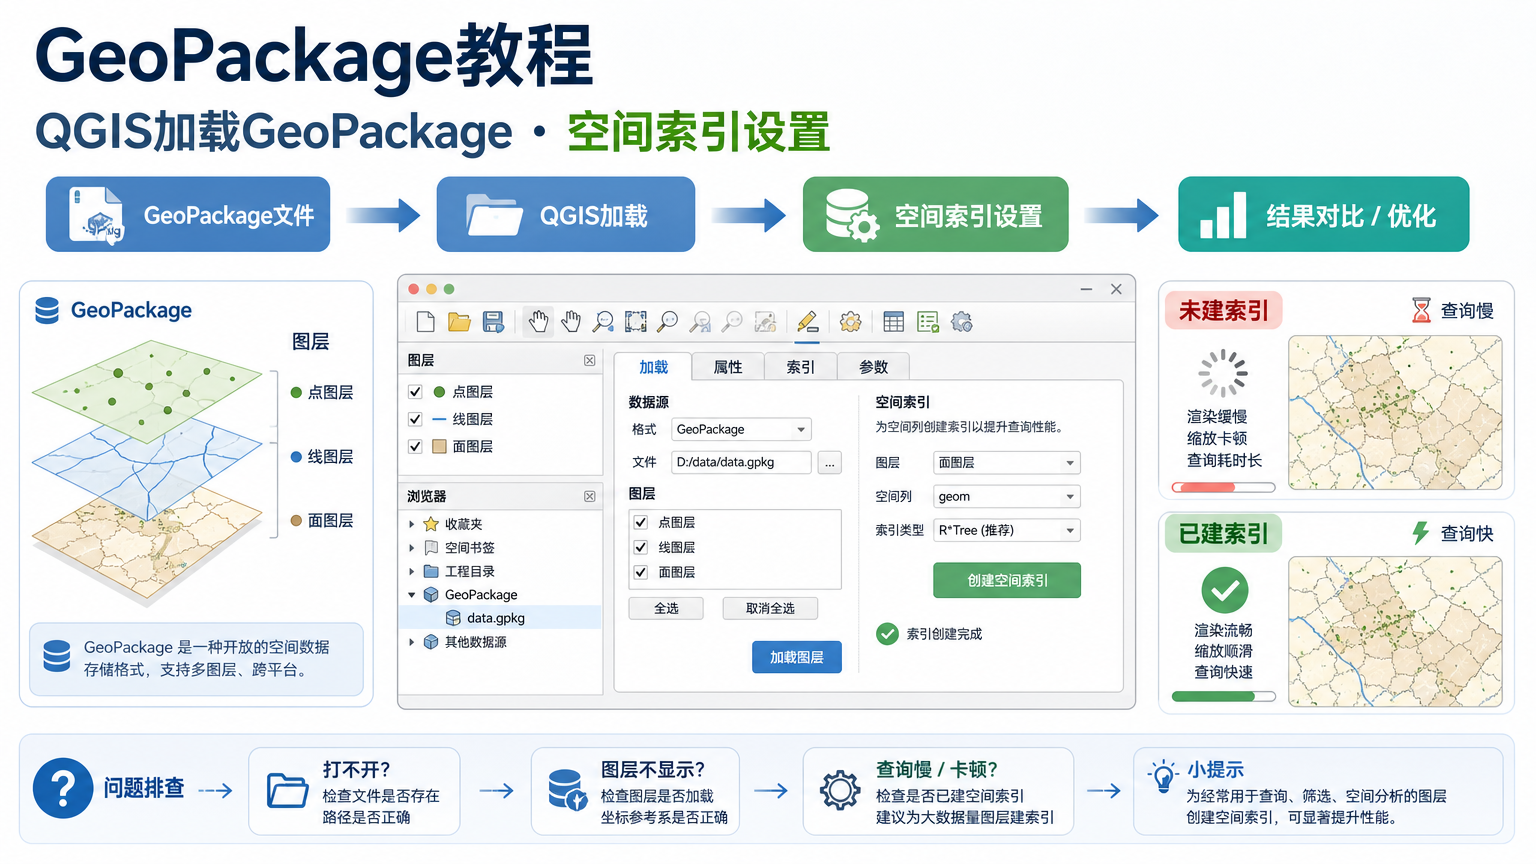Screen dimensions: 1536x864
Task: Open a project with the yellow folder icon
Action: (x=459, y=322)
